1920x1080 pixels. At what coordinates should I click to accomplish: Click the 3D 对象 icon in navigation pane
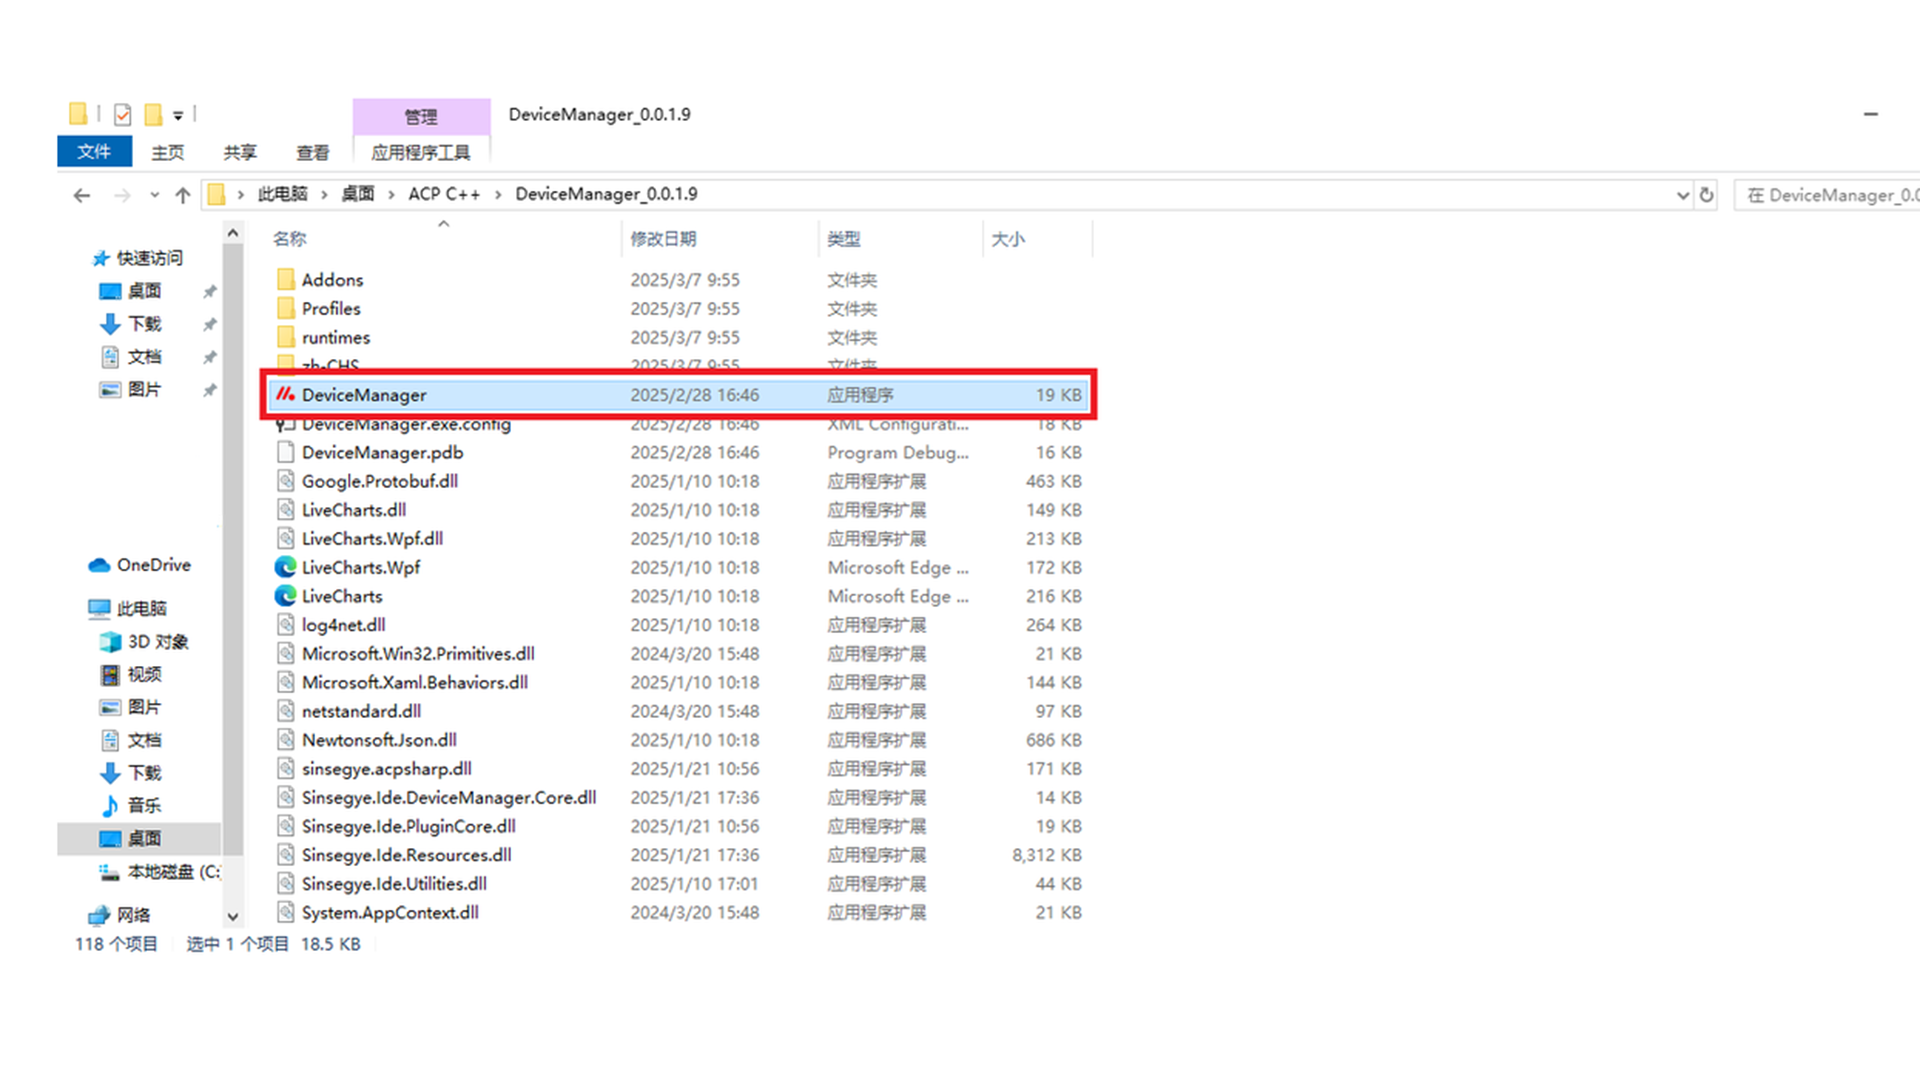point(110,642)
